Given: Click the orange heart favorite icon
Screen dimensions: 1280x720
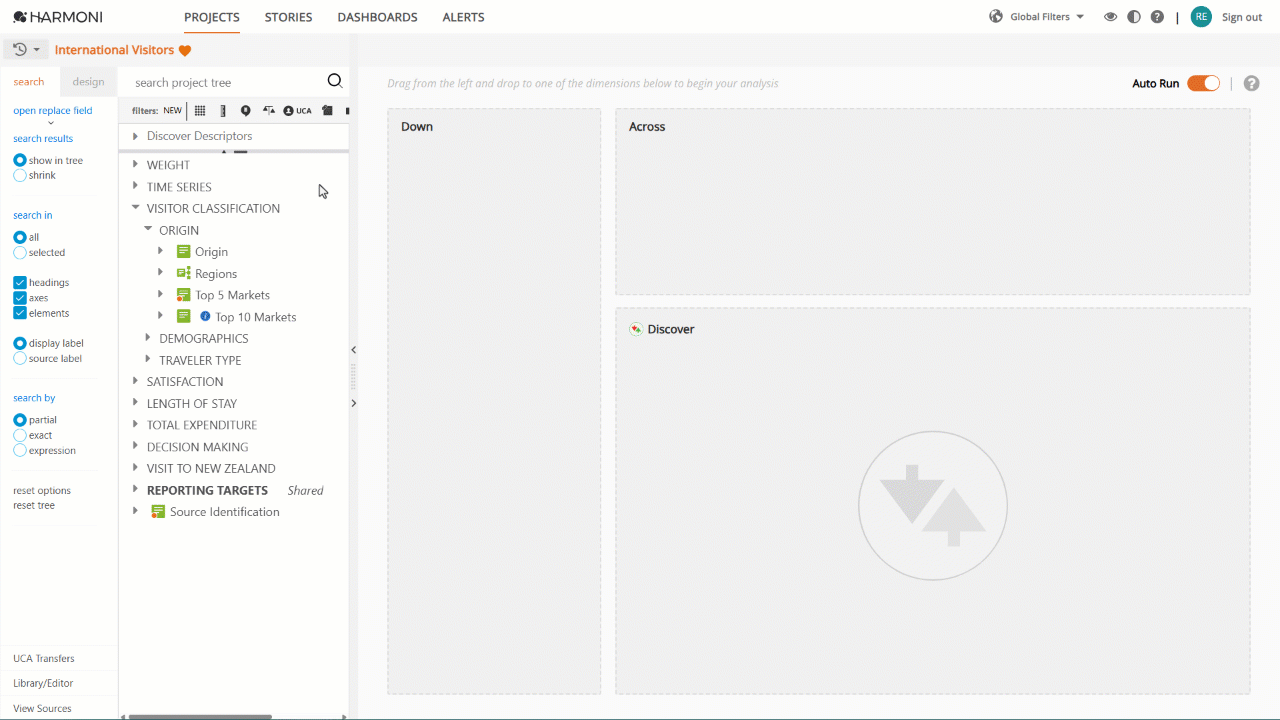Looking at the screenshot, I should pos(185,51).
